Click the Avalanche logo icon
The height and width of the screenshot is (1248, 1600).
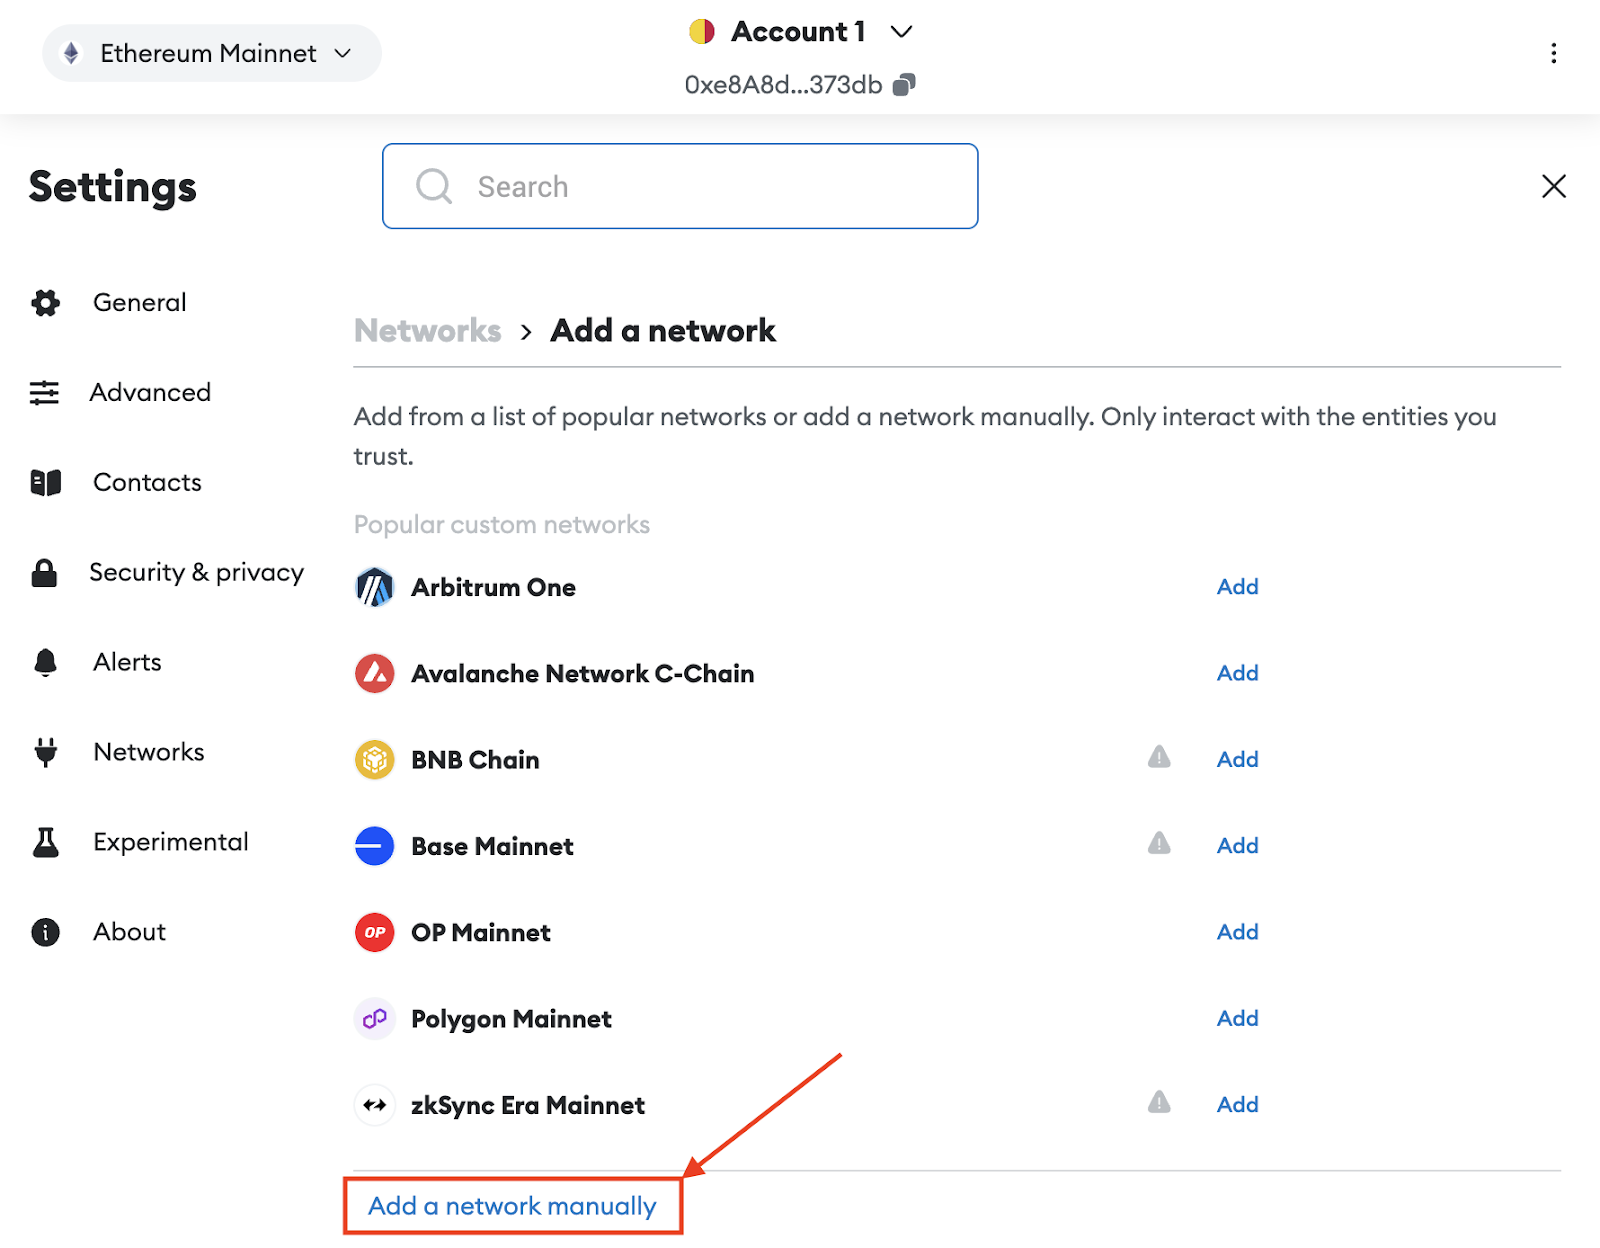pyautogui.click(x=375, y=673)
